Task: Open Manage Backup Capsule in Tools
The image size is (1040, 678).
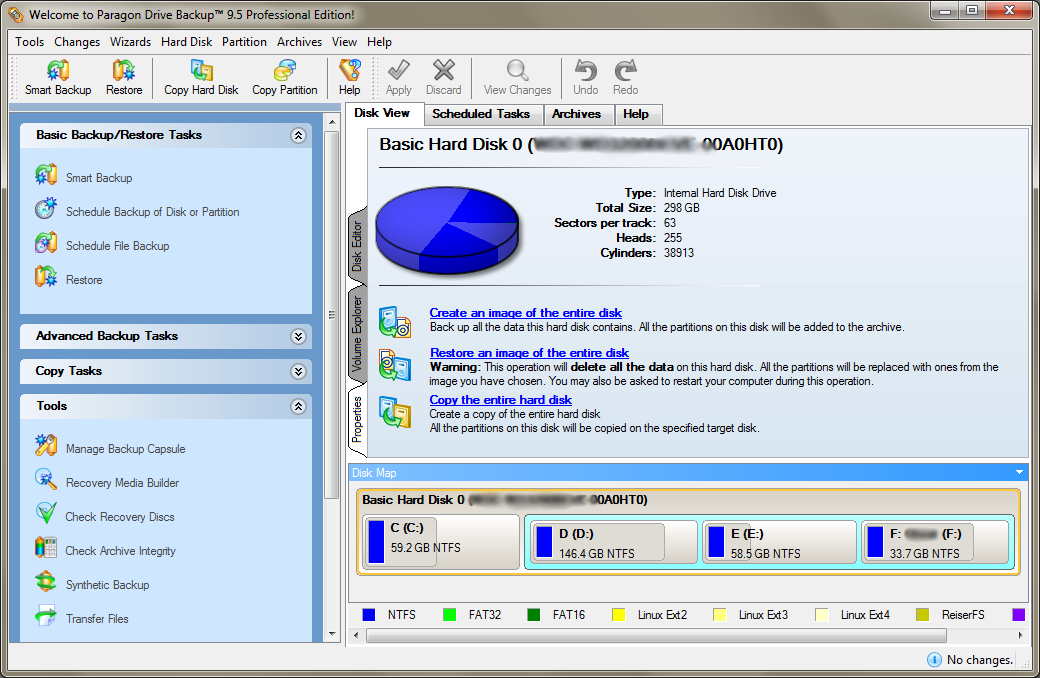Action: [125, 449]
